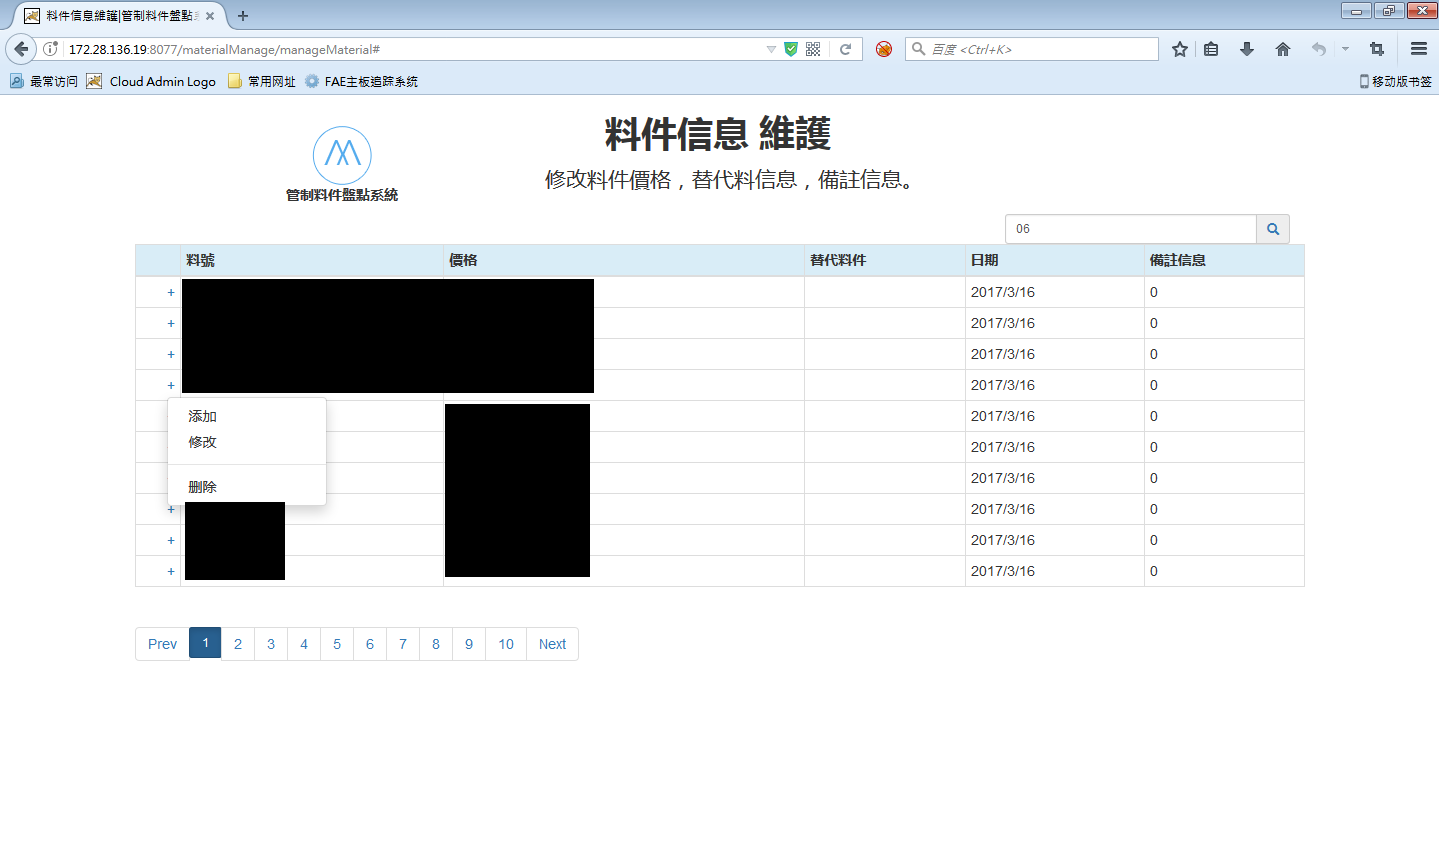Jump to page 10 in pagination

pyautogui.click(x=506, y=644)
